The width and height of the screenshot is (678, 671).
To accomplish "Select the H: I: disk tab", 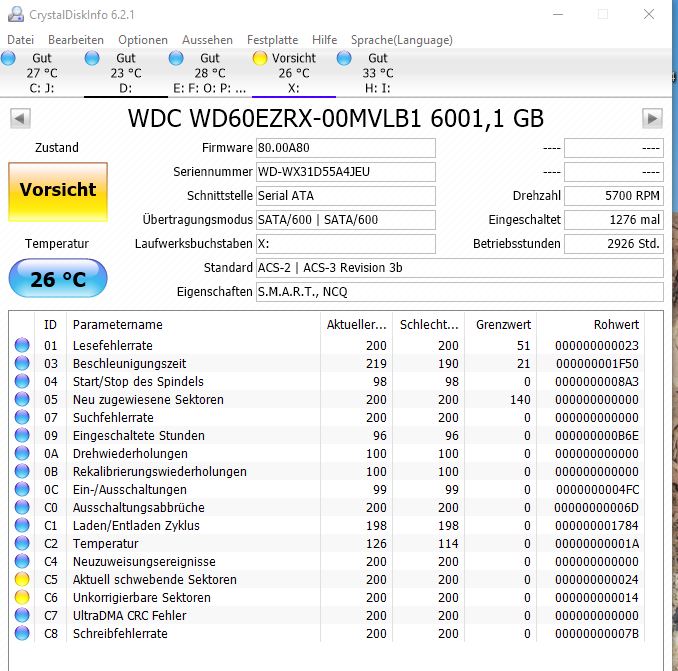I will click(x=377, y=73).
